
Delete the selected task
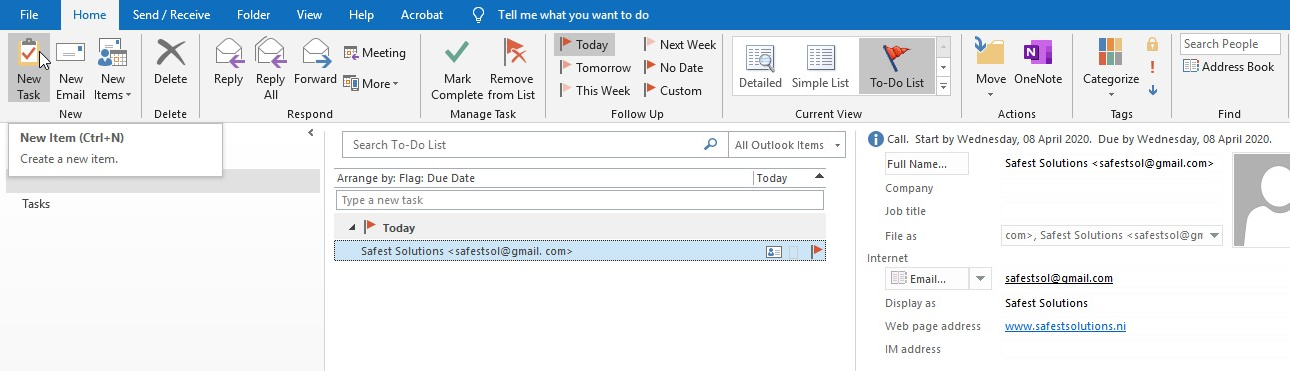coord(171,64)
